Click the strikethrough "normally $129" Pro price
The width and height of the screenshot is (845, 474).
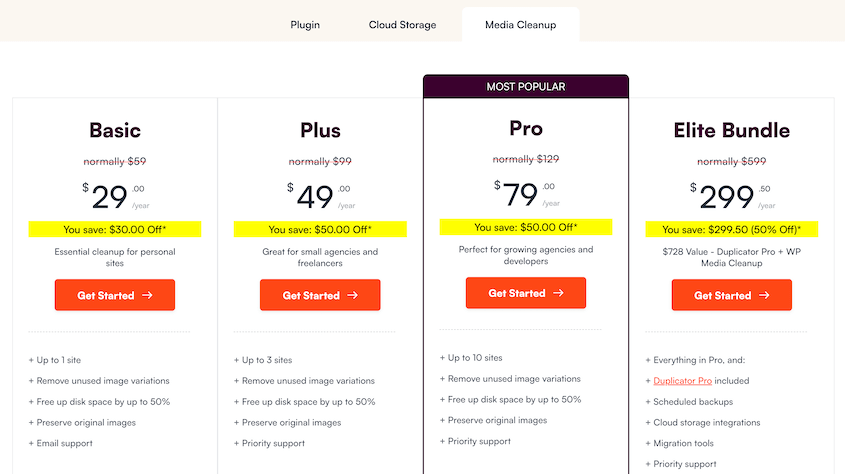click(x=526, y=159)
